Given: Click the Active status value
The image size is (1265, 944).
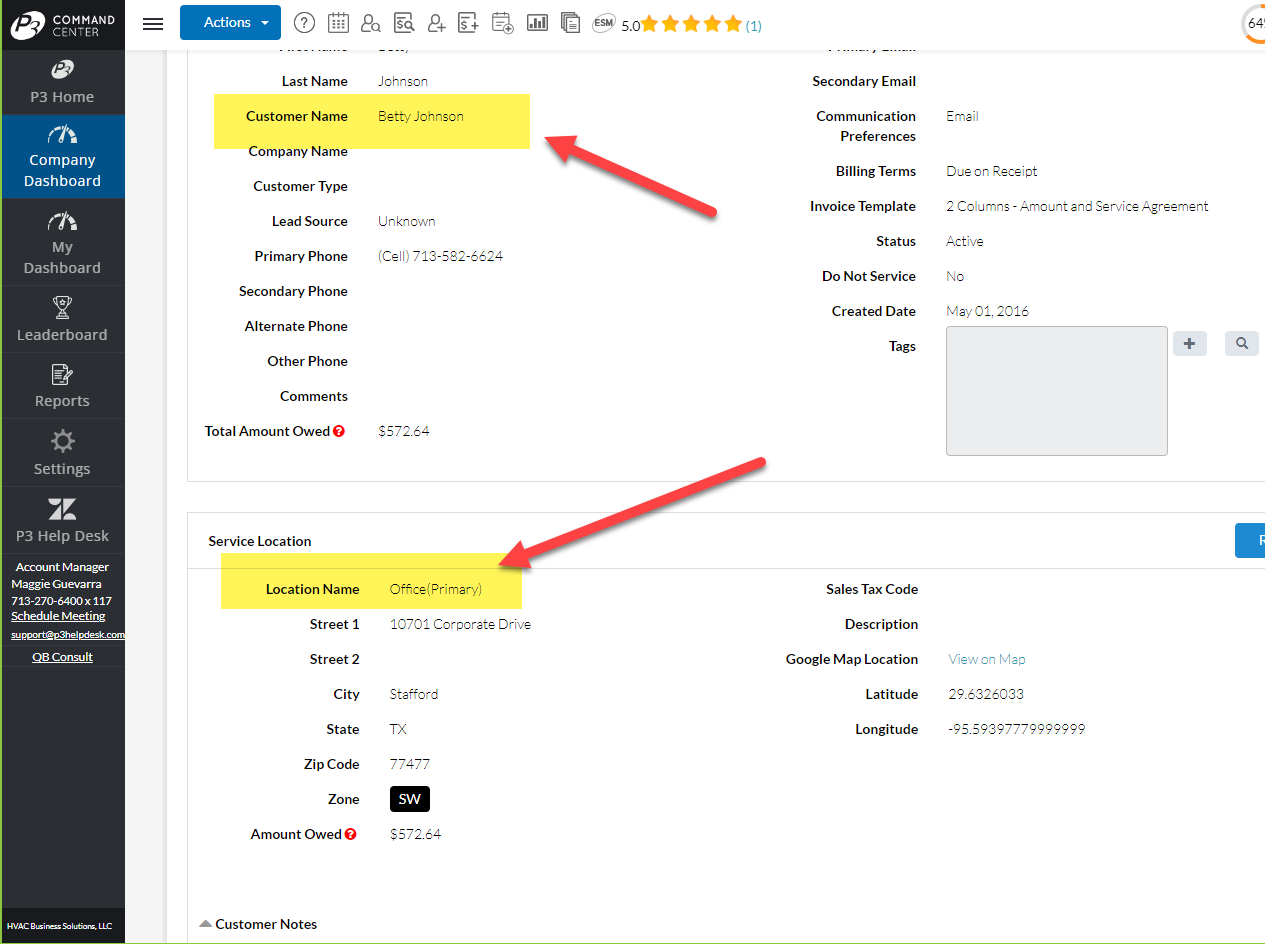Looking at the screenshot, I should pos(965,241).
